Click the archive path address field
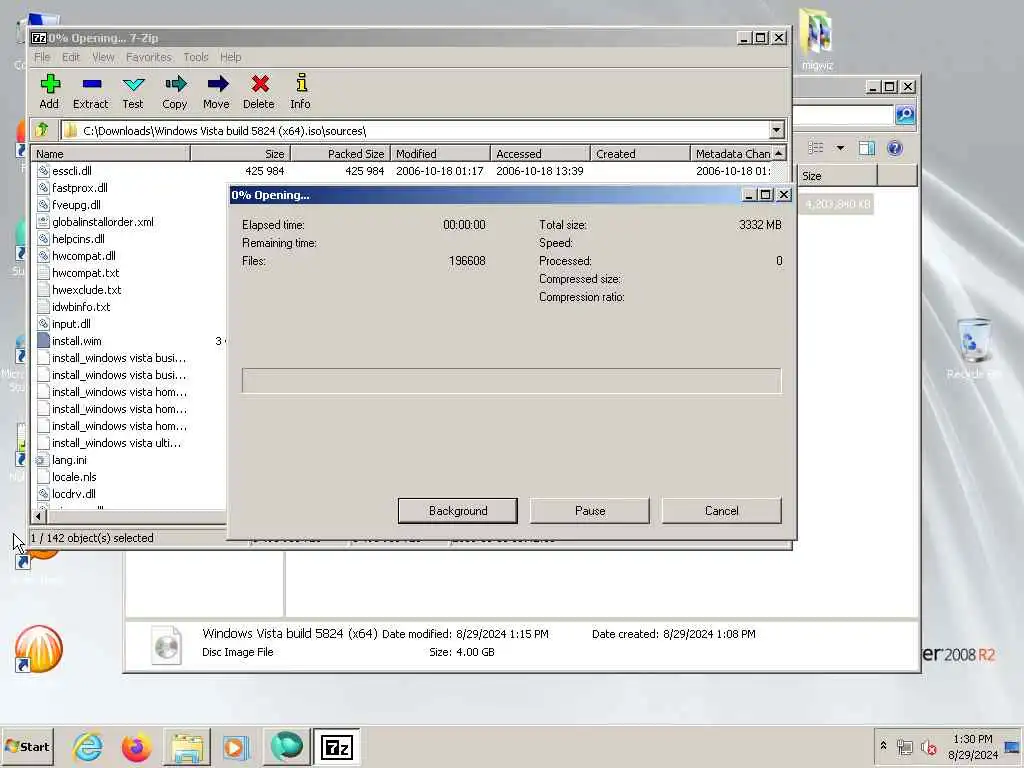This screenshot has height=768, width=1024. (x=417, y=131)
